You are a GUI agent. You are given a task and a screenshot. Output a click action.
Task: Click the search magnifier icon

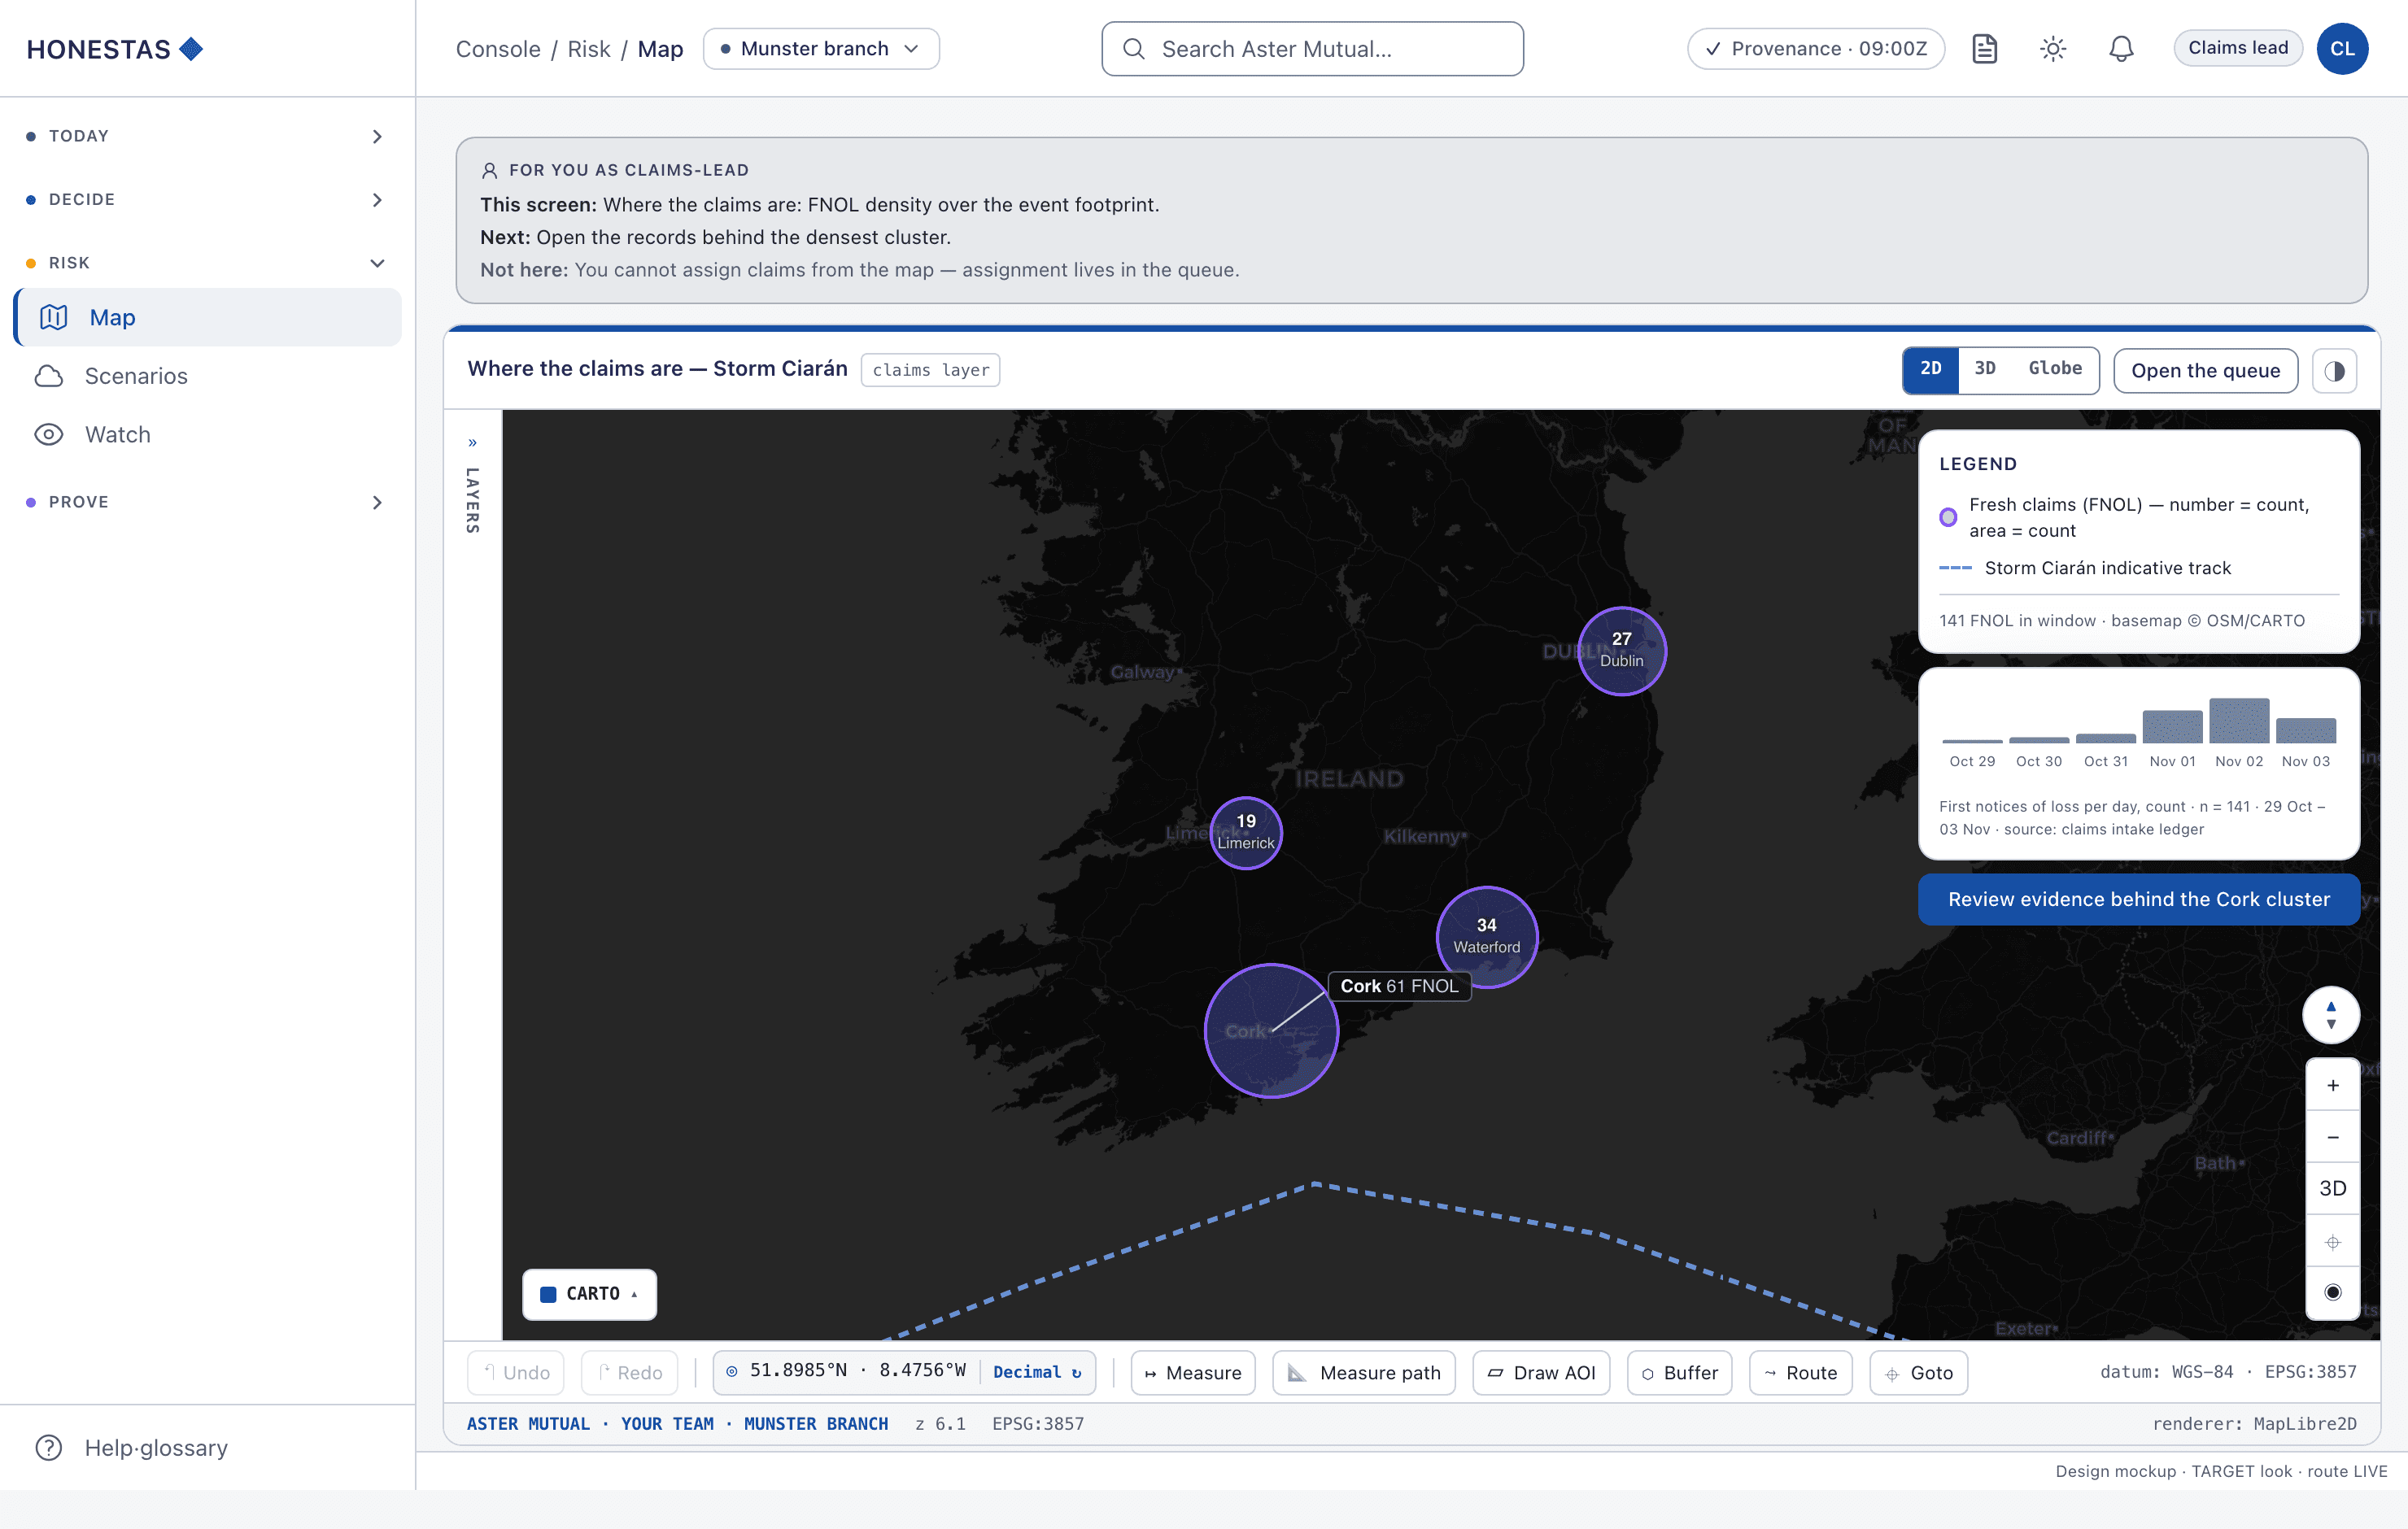(x=1133, y=49)
